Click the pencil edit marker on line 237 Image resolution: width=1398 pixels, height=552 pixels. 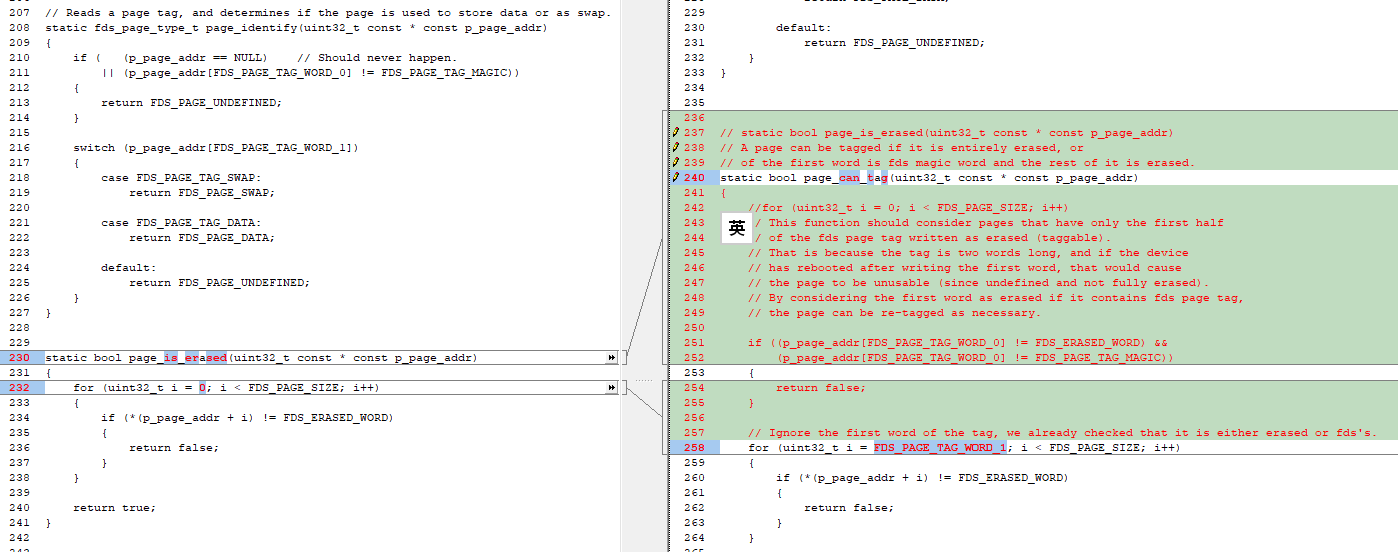pyautogui.click(x=676, y=133)
